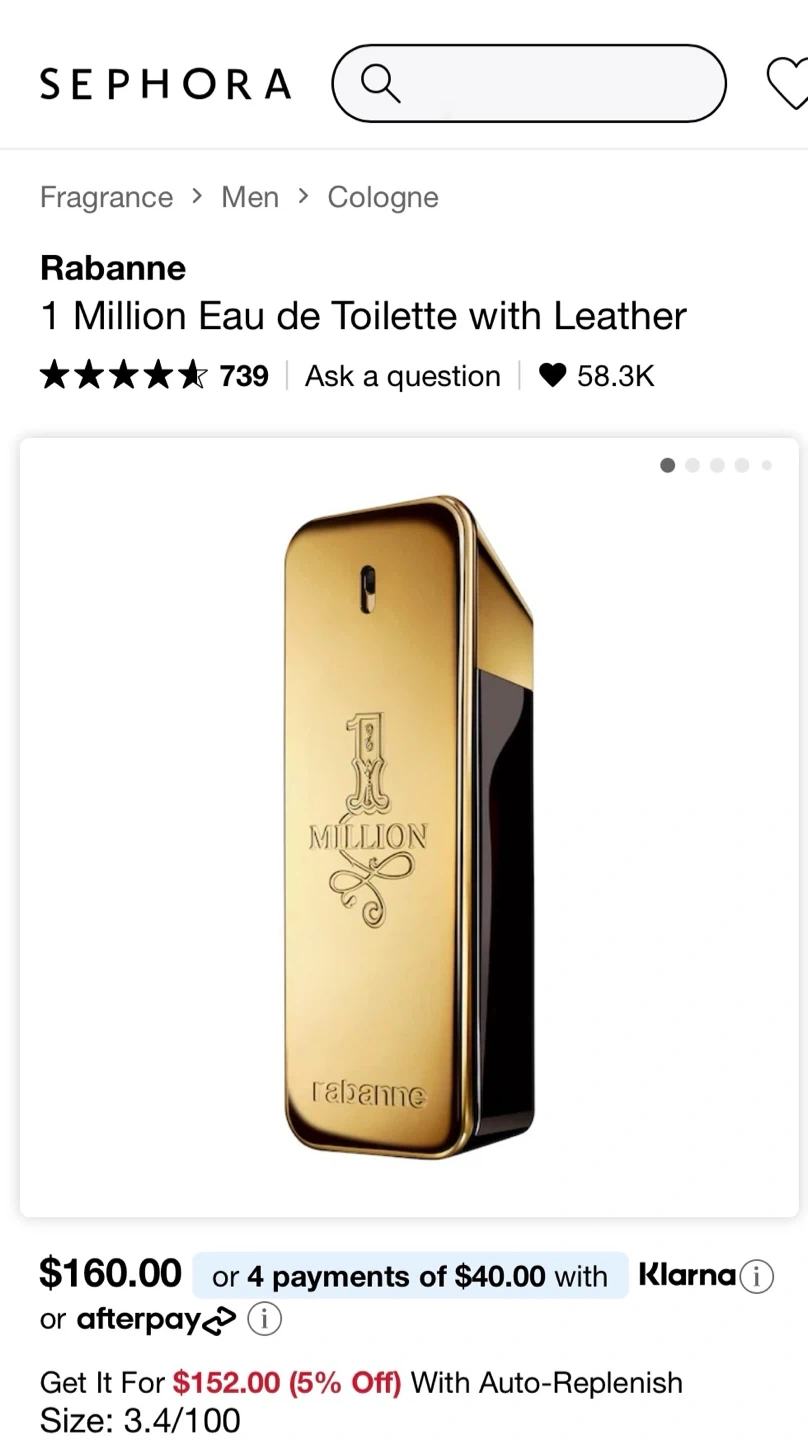Click the magnifier search icon
The image size is (808, 1440).
[380, 83]
